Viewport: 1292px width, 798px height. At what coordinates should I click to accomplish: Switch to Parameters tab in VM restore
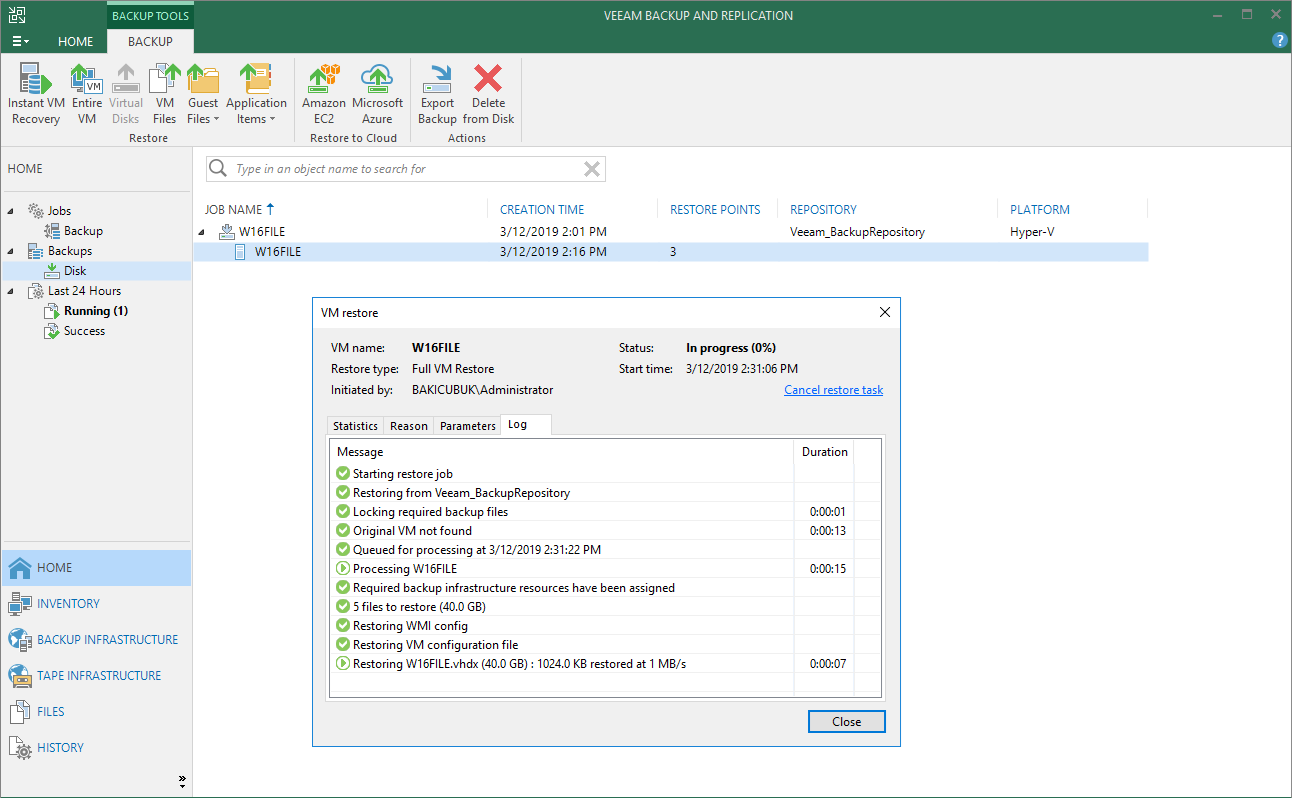coord(467,426)
